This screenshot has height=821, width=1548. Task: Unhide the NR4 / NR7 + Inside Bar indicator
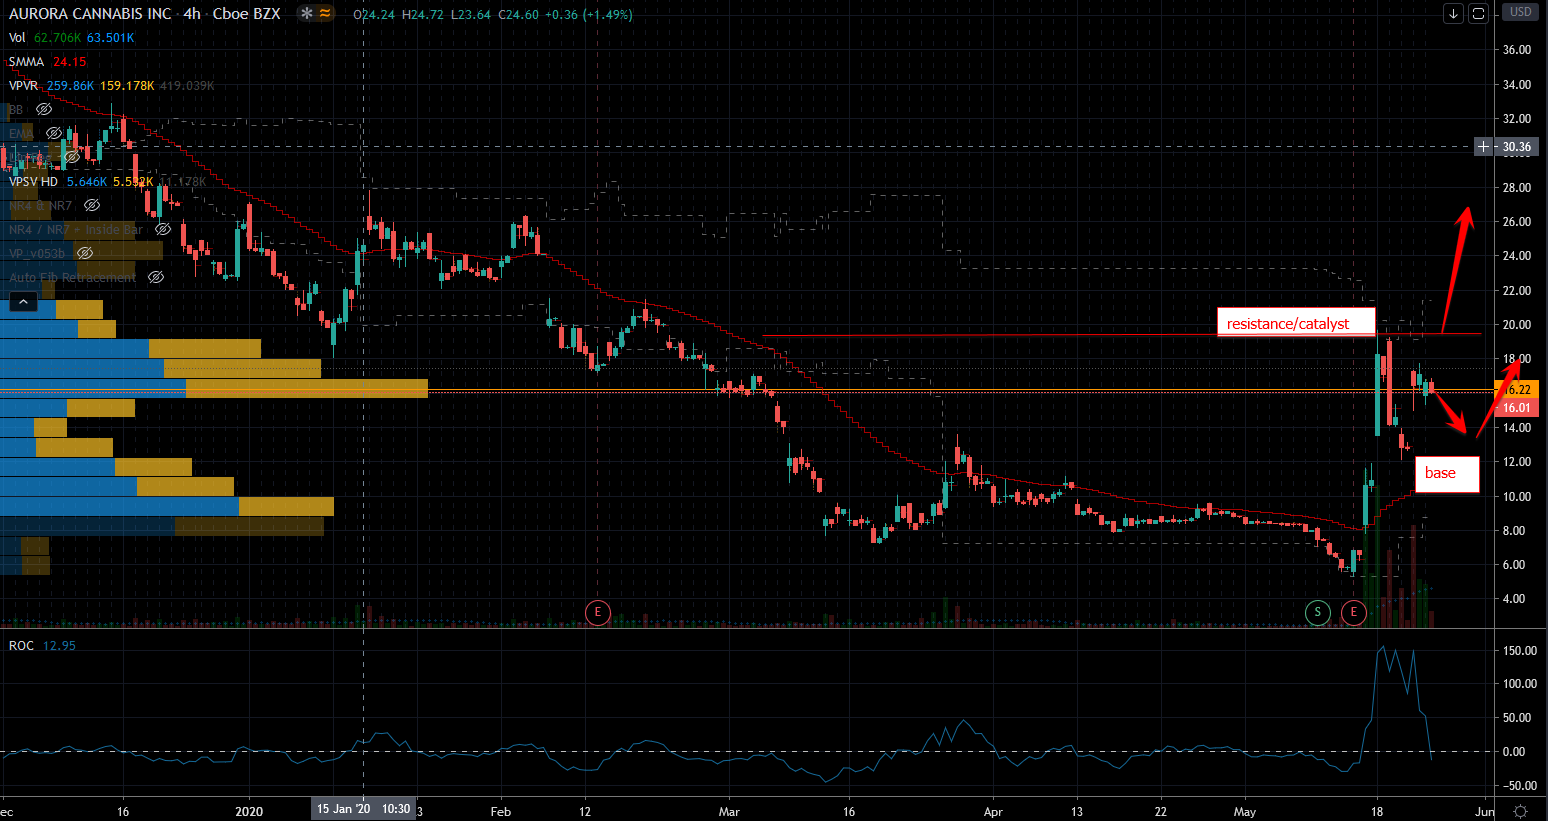click(x=163, y=229)
